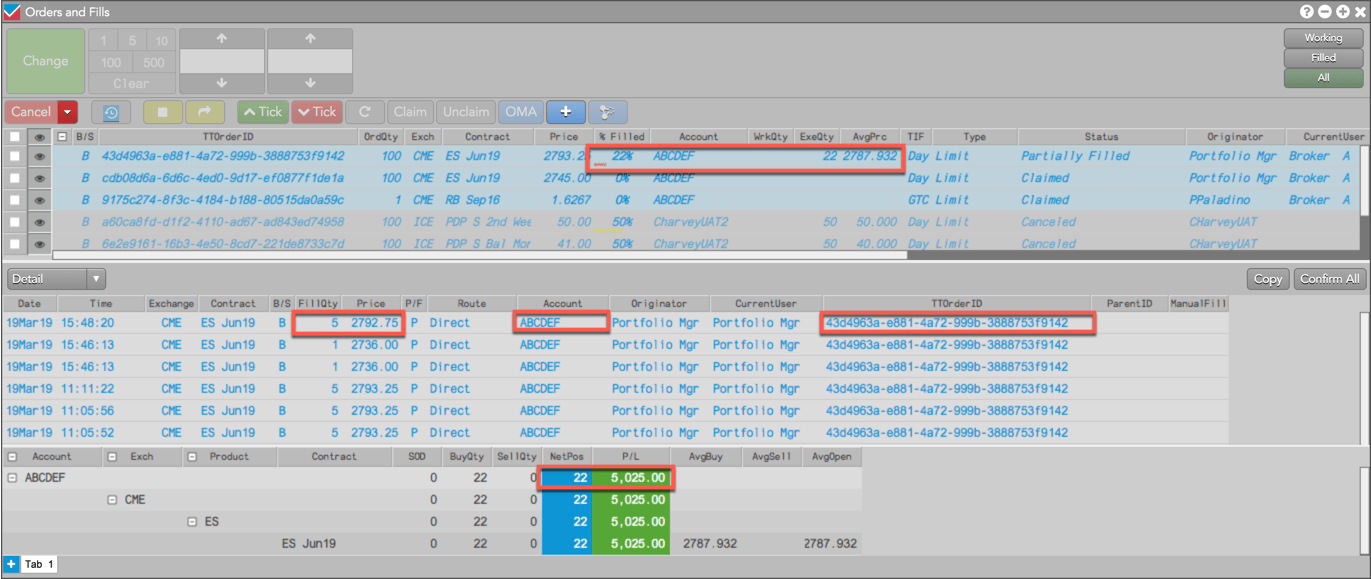Check the box for order 9175c274

(15, 200)
